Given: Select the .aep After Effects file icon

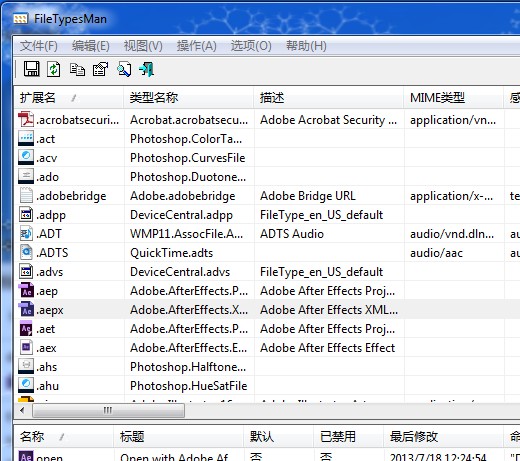Looking at the screenshot, I should (26, 291).
